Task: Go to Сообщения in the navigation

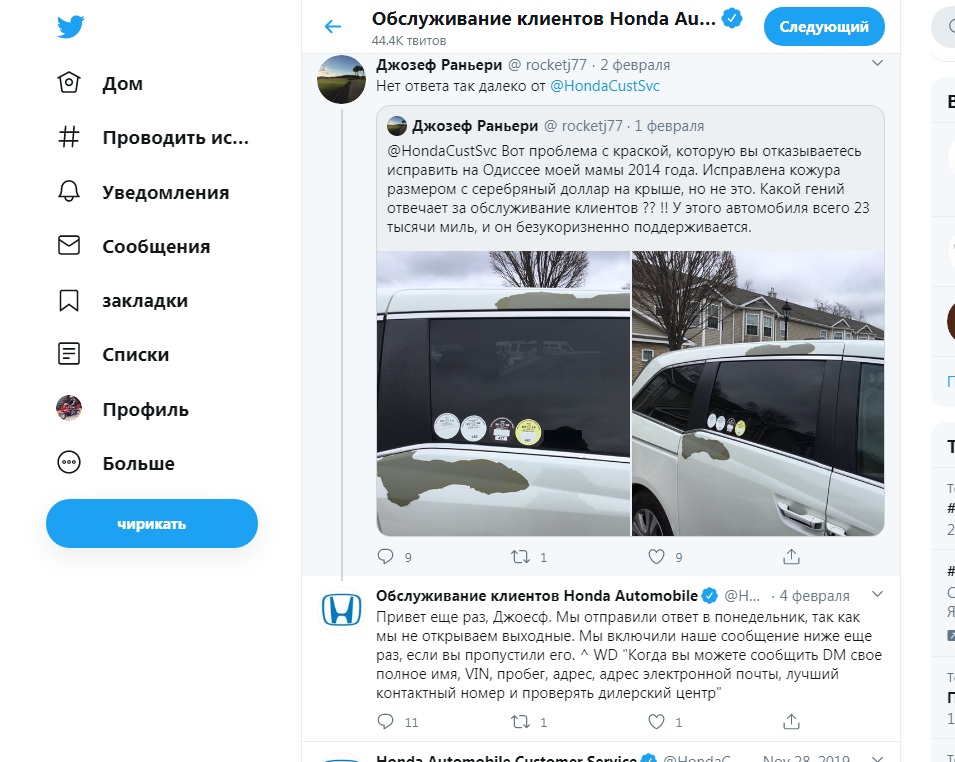Action: [x=133, y=246]
